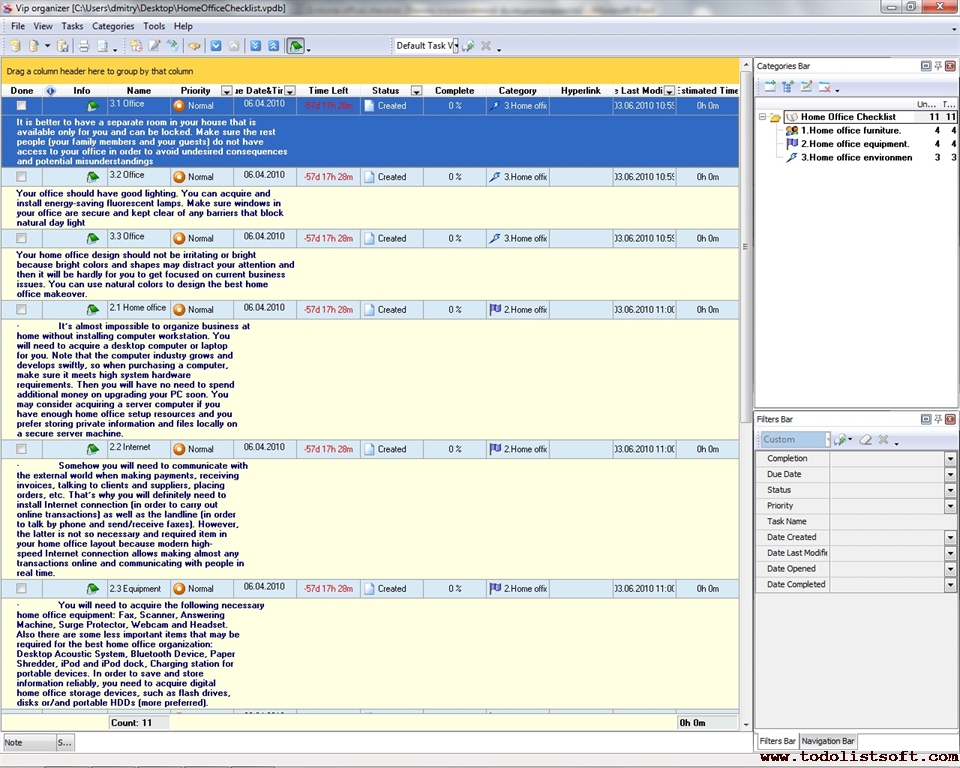
Task: Switch to the Navigation Bar tab
Action: click(x=827, y=741)
